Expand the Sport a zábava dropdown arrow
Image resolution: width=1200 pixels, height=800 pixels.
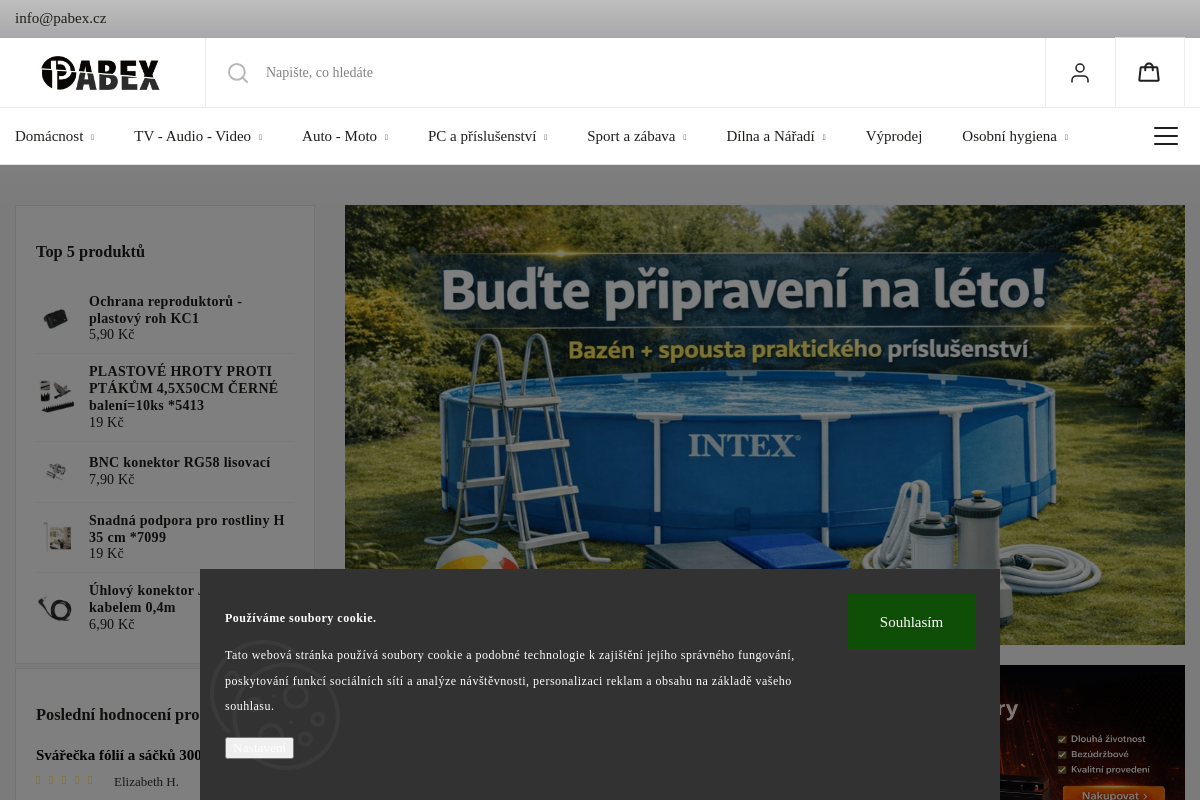(x=684, y=137)
